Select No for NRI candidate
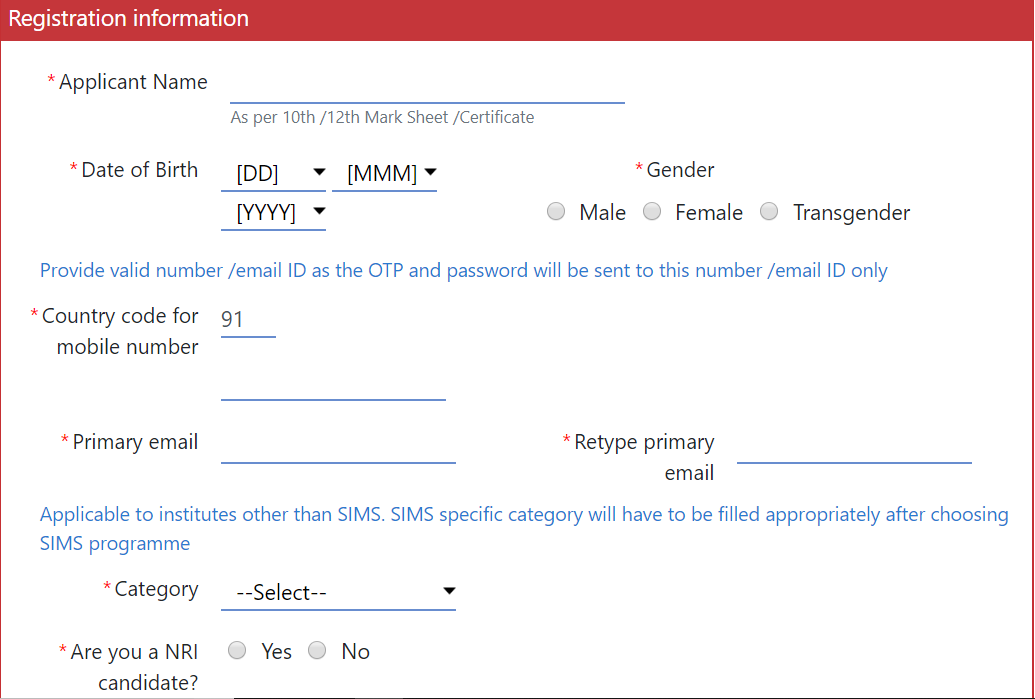Image resolution: width=1035 pixels, height=699 pixels. tap(317, 650)
